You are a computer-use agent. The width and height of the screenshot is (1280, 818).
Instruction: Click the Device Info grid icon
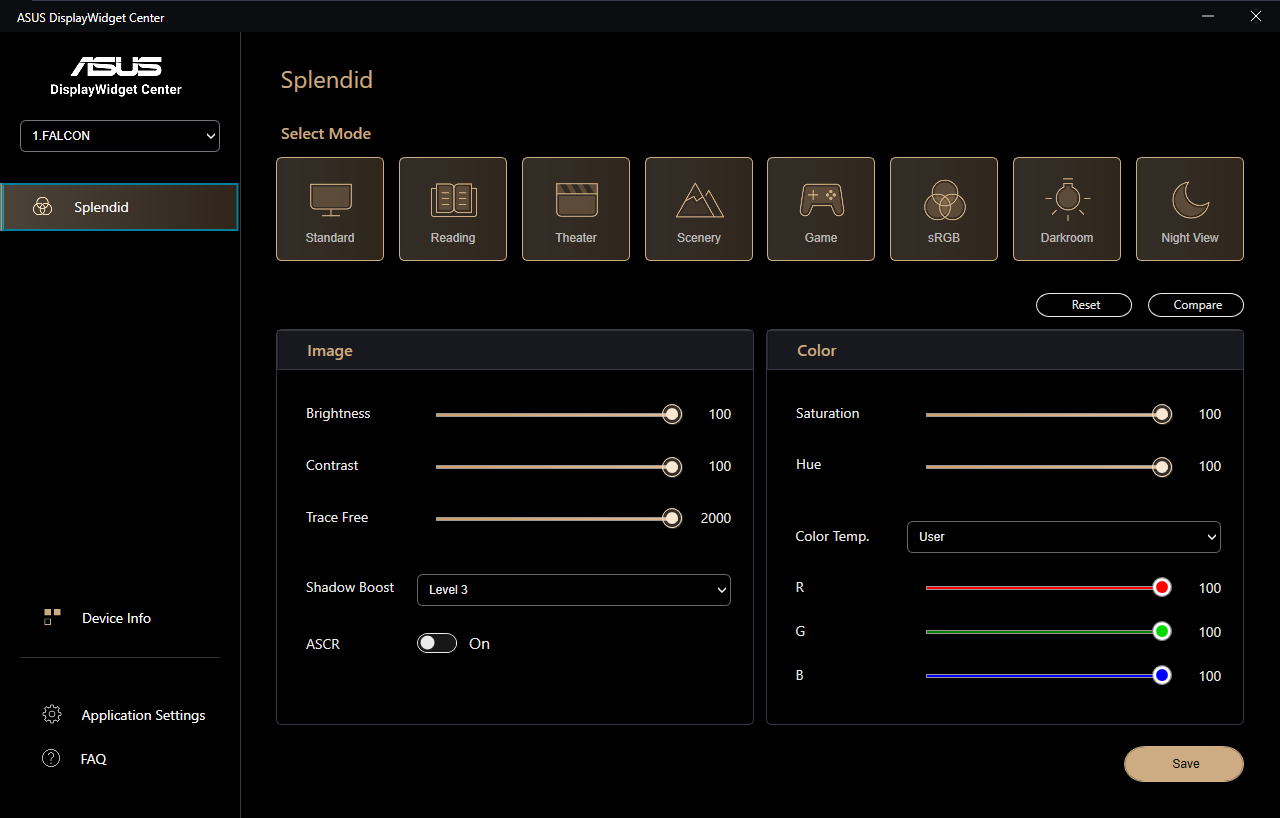tap(52, 617)
